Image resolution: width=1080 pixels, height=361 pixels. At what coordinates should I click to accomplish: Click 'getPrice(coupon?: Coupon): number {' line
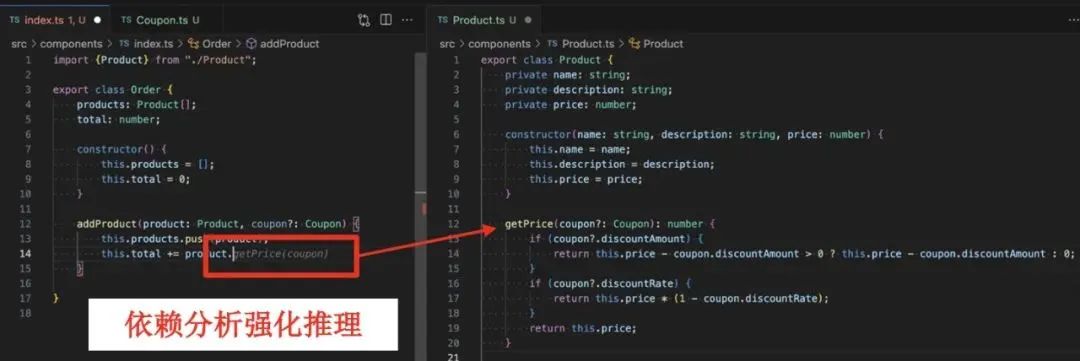tap(610, 223)
